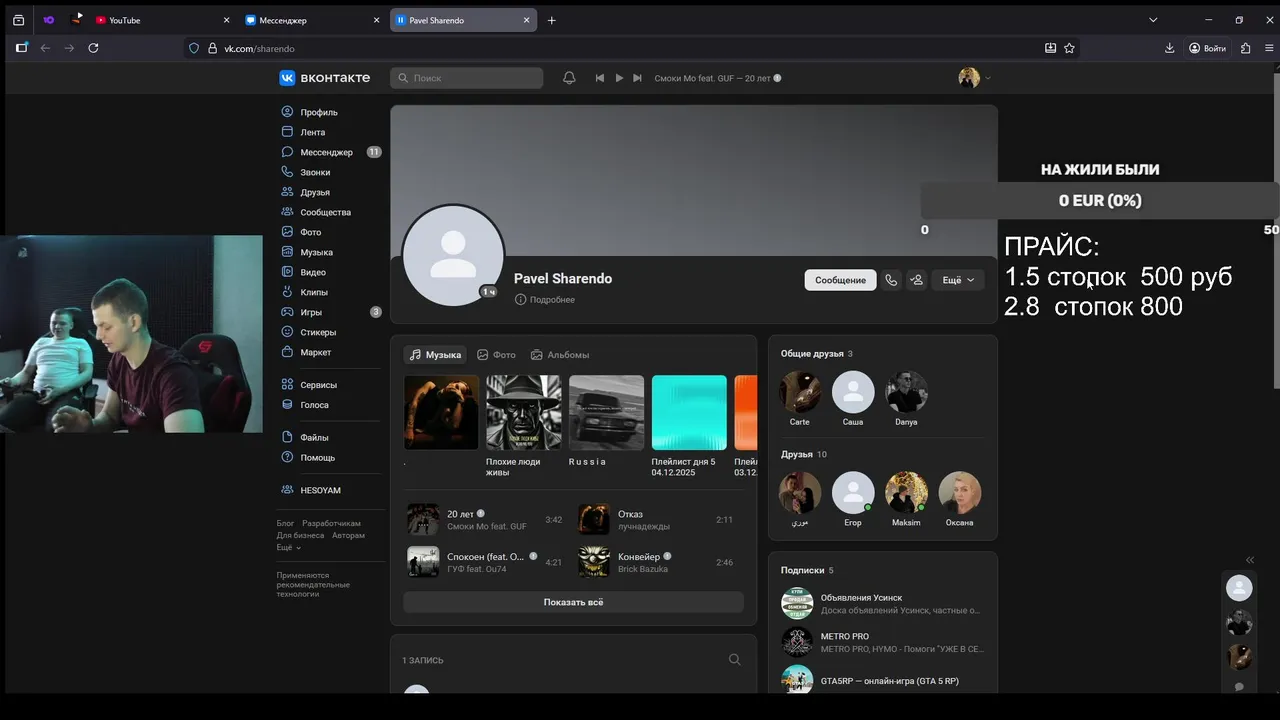The image size is (1280, 720).
Task: Collapse the chat sidebar chevrons
Action: pos(1250,560)
